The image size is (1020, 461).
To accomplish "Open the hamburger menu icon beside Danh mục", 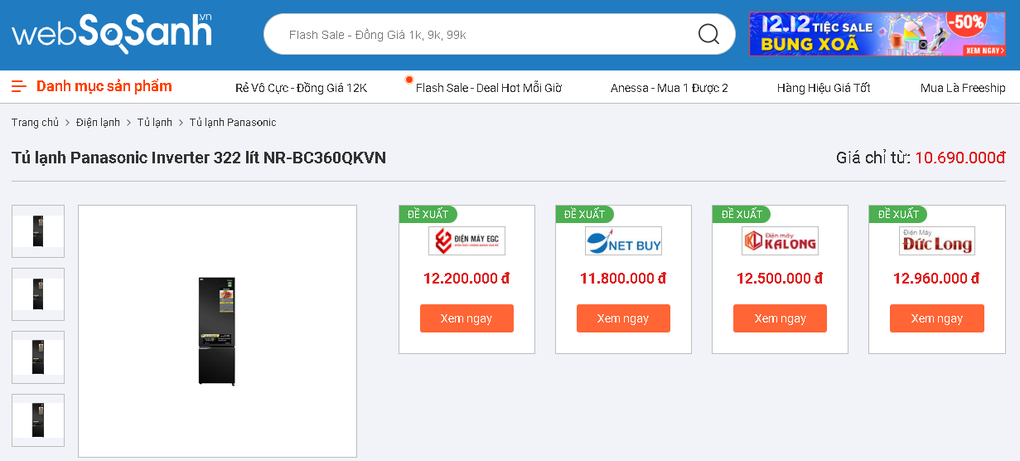I will pos(19,86).
